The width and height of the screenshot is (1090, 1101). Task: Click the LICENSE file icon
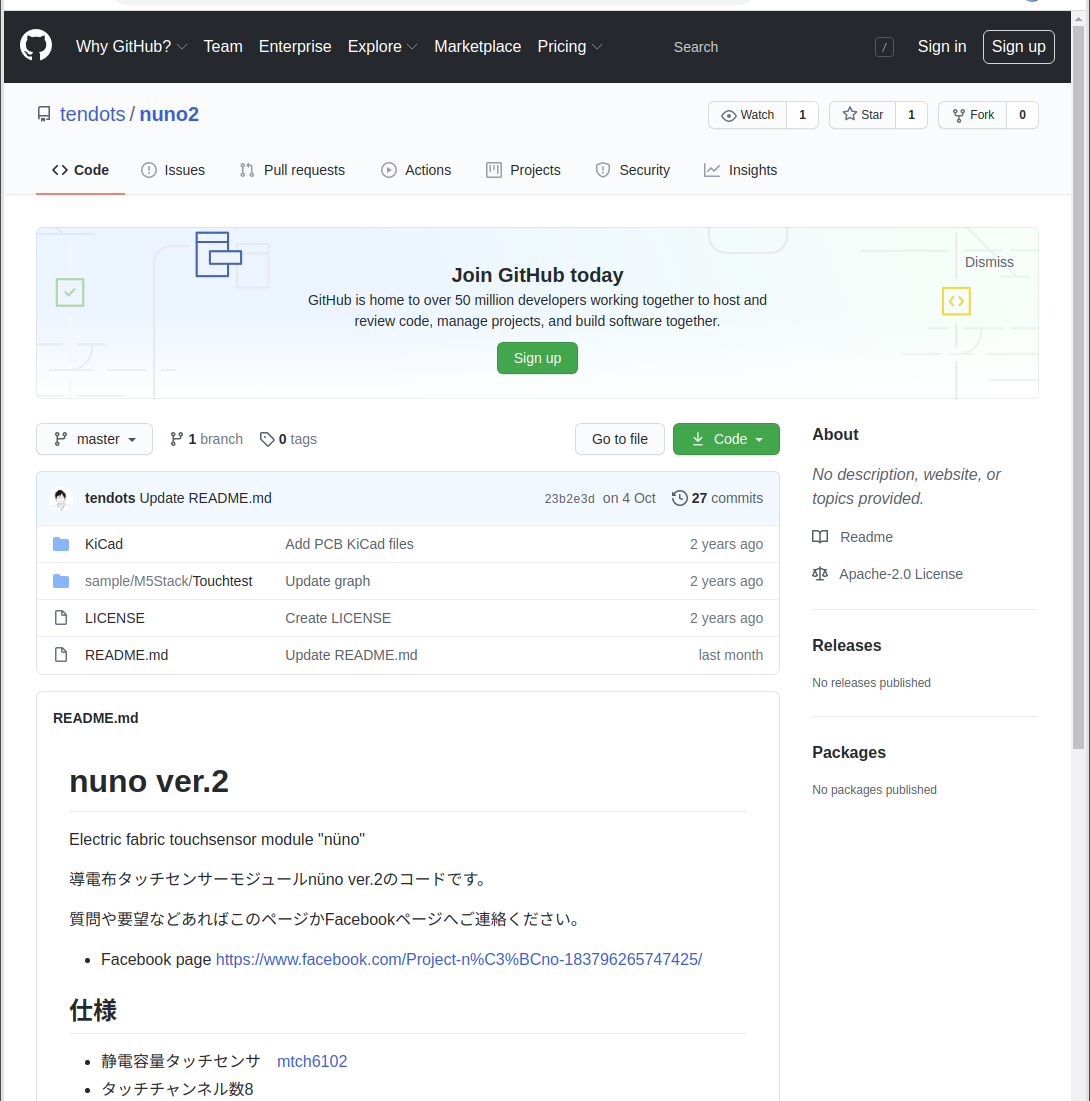coord(61,618)
